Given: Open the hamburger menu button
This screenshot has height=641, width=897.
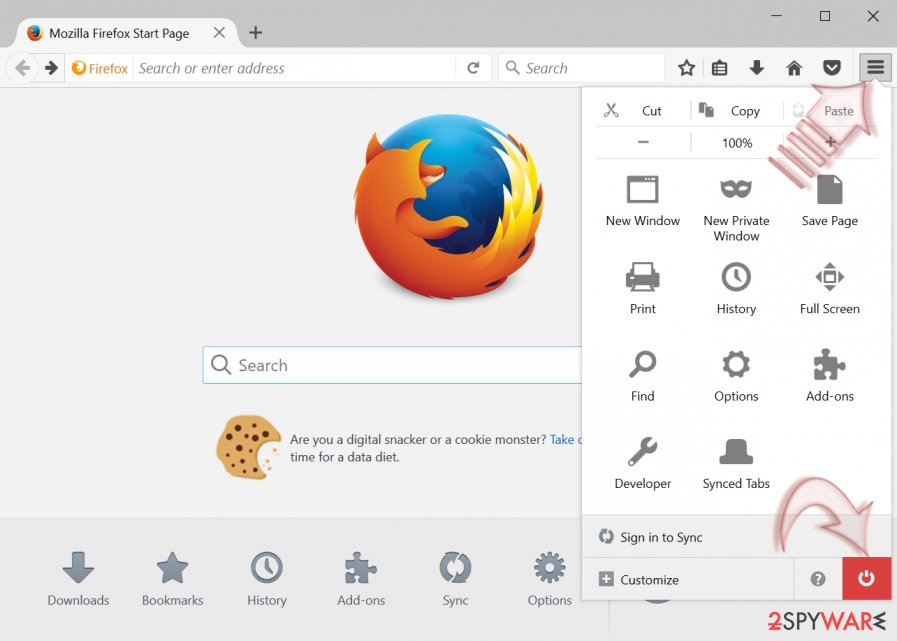Looking at the screenshot, I should coord(875,68).
